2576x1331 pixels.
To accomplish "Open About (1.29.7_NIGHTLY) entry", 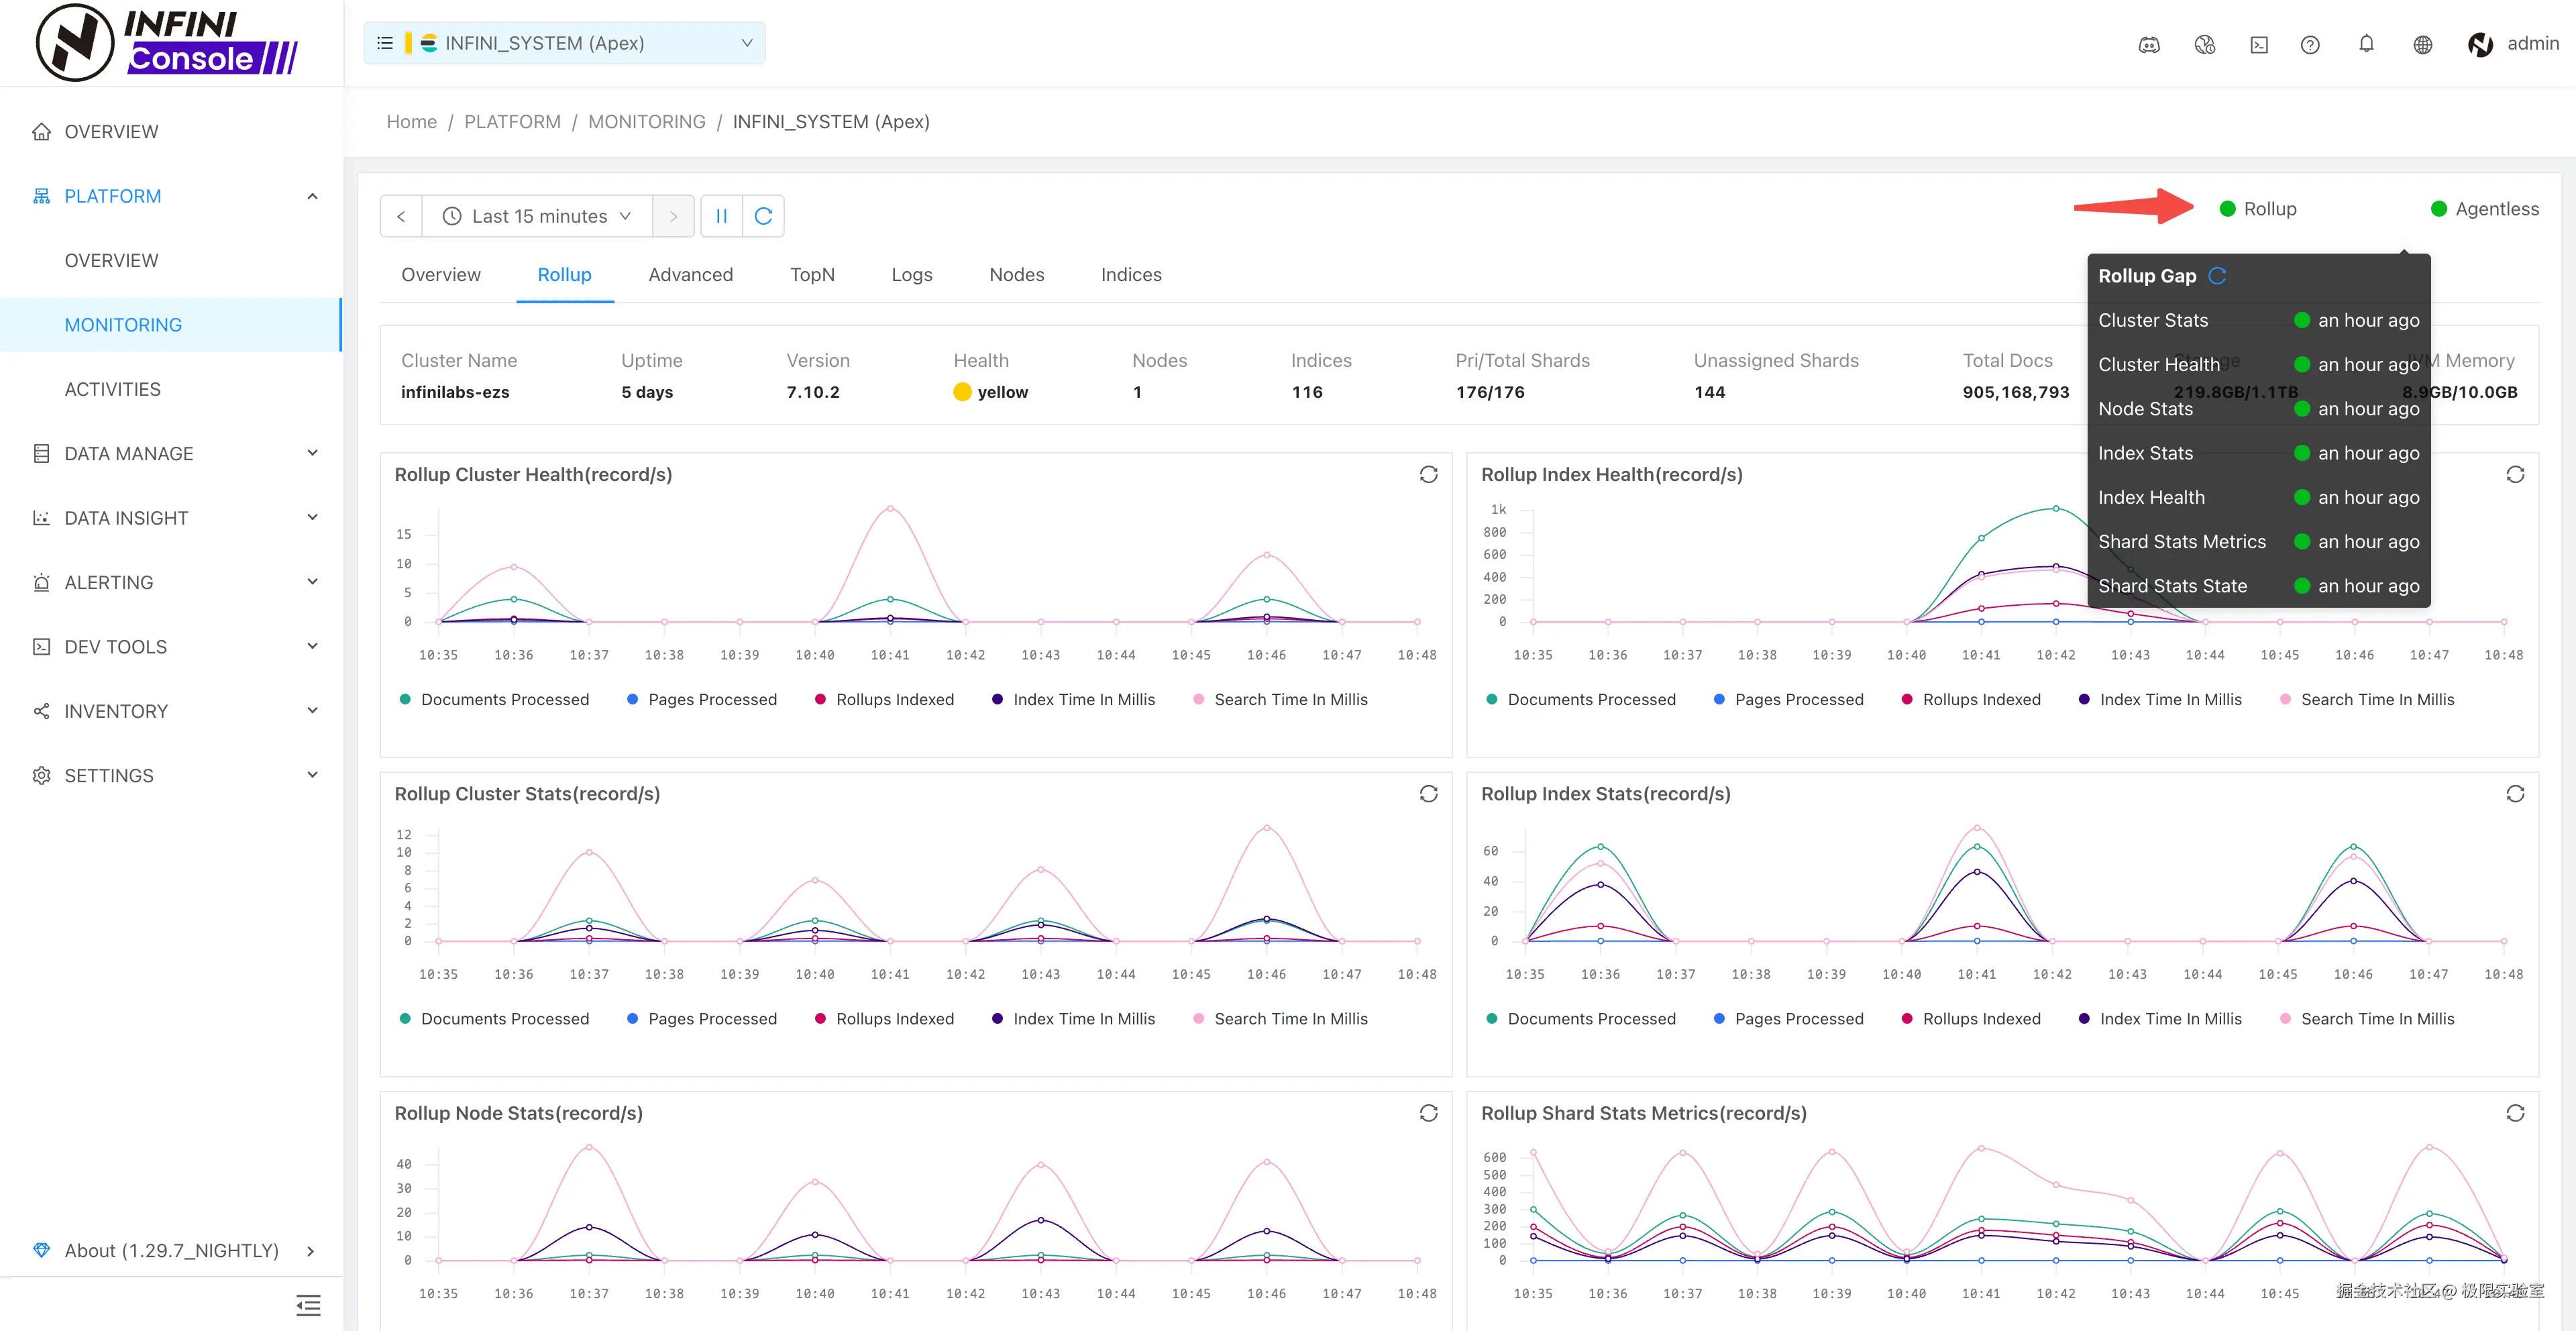I will click(172, 1251).
